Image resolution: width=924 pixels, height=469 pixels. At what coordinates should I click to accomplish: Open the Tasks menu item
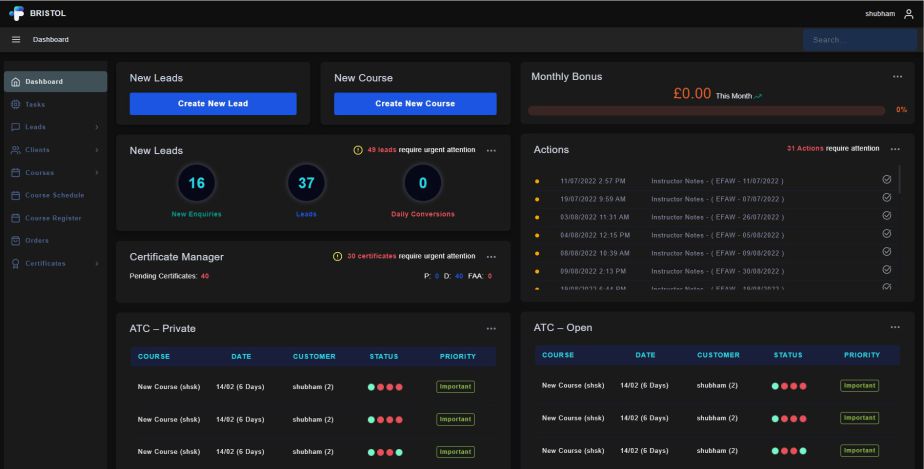[x=55, y=104]
